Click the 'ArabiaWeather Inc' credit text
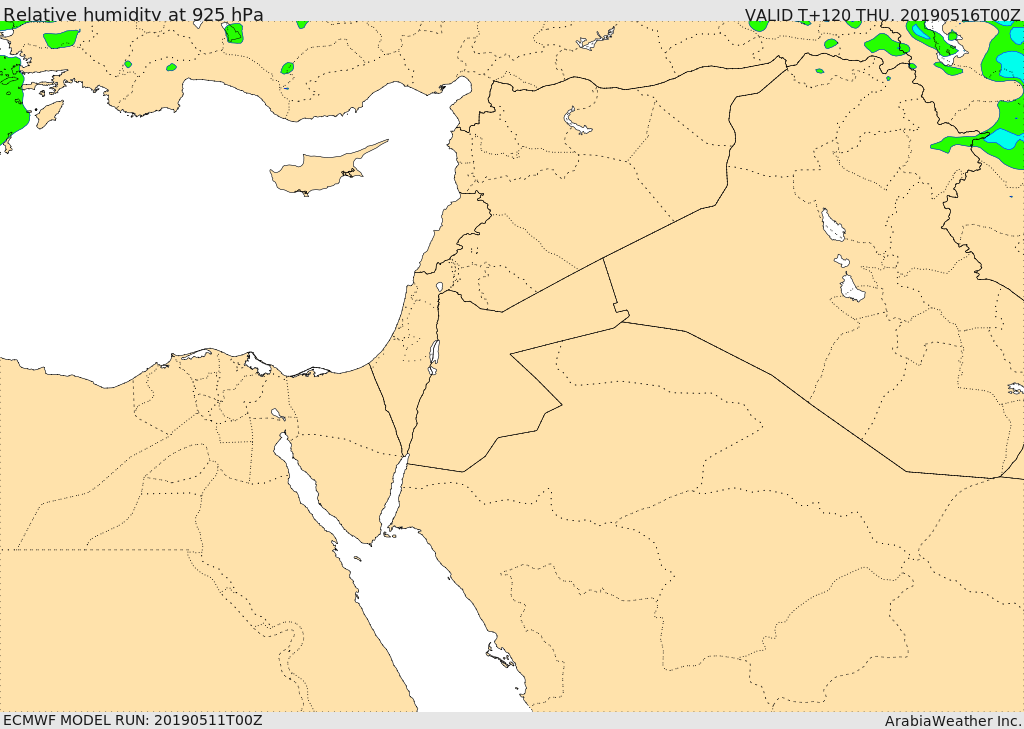This screenshot has height=729, width=1024. [952, 721]
